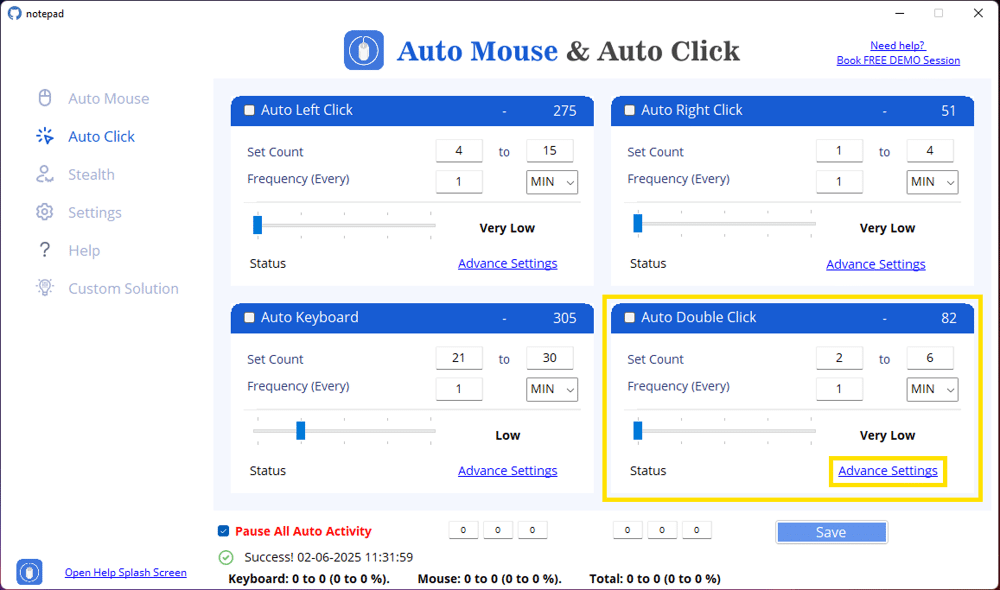Enable the Auto Keyboard checkbox

pyautogui.click(x=250, y=317)
